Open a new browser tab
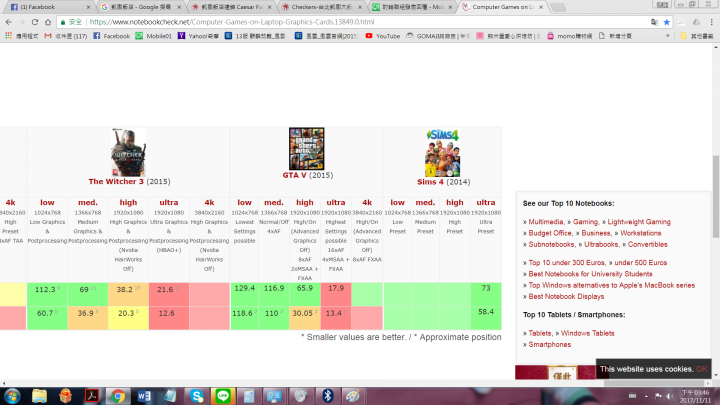 [x=557, y=7]
